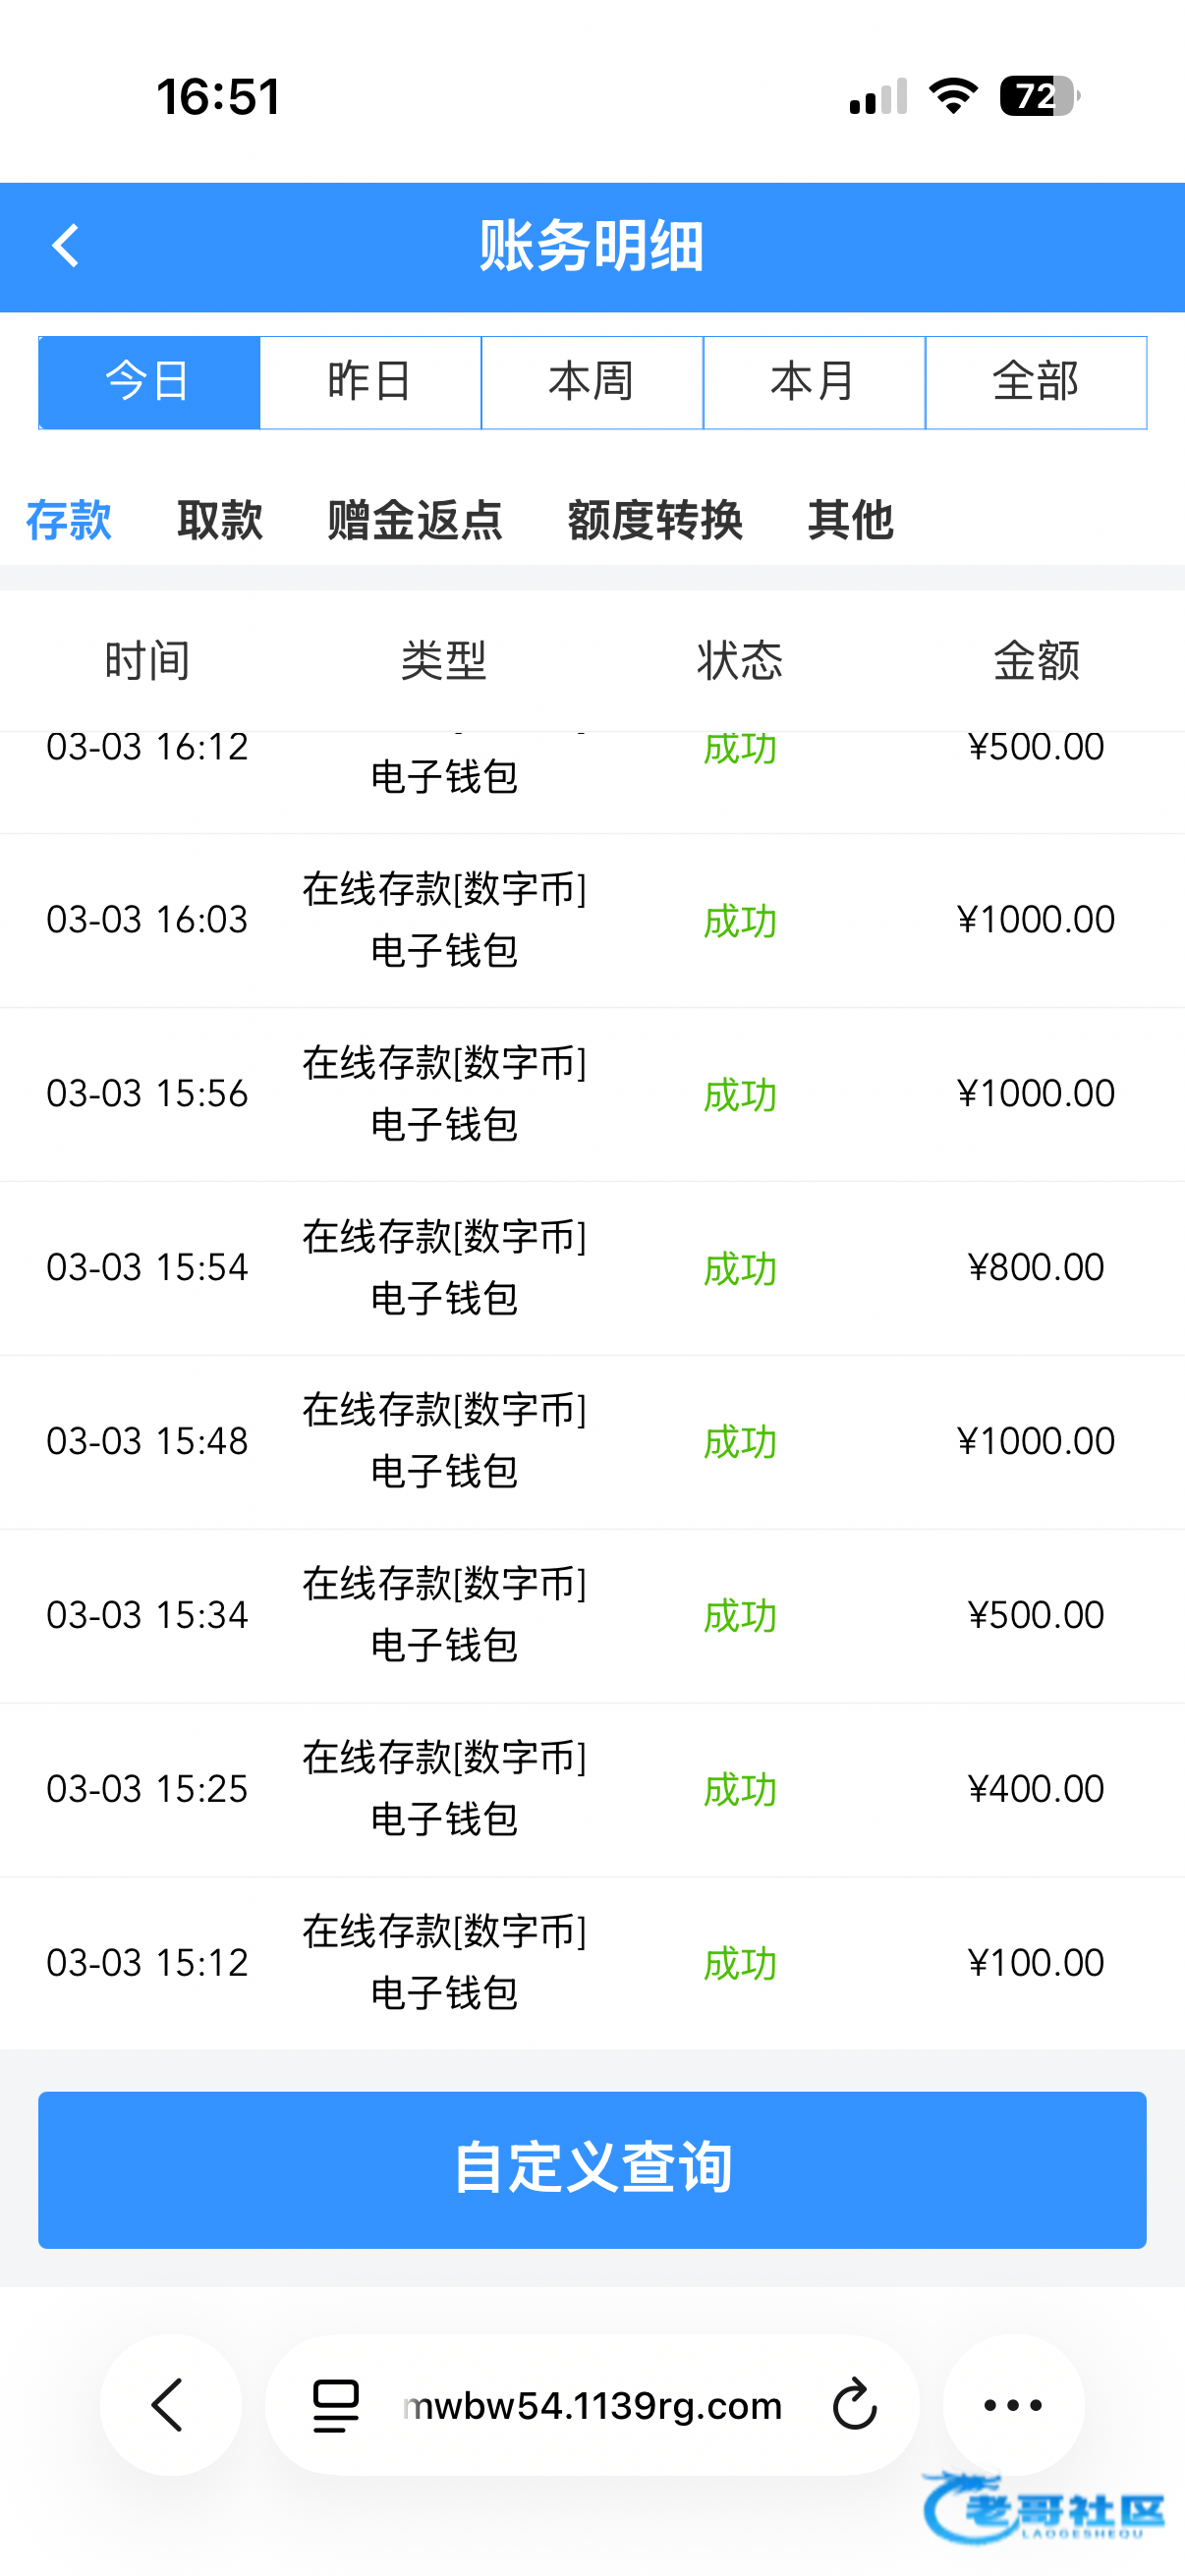
Task: Switch to the 昨日 date filter
Action: coord(370,382)
